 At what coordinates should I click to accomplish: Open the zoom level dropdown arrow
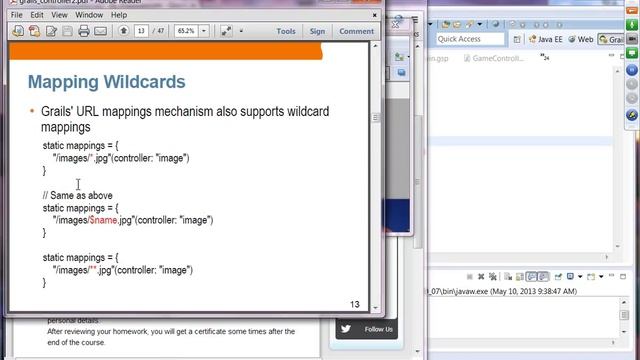(204, 31)
